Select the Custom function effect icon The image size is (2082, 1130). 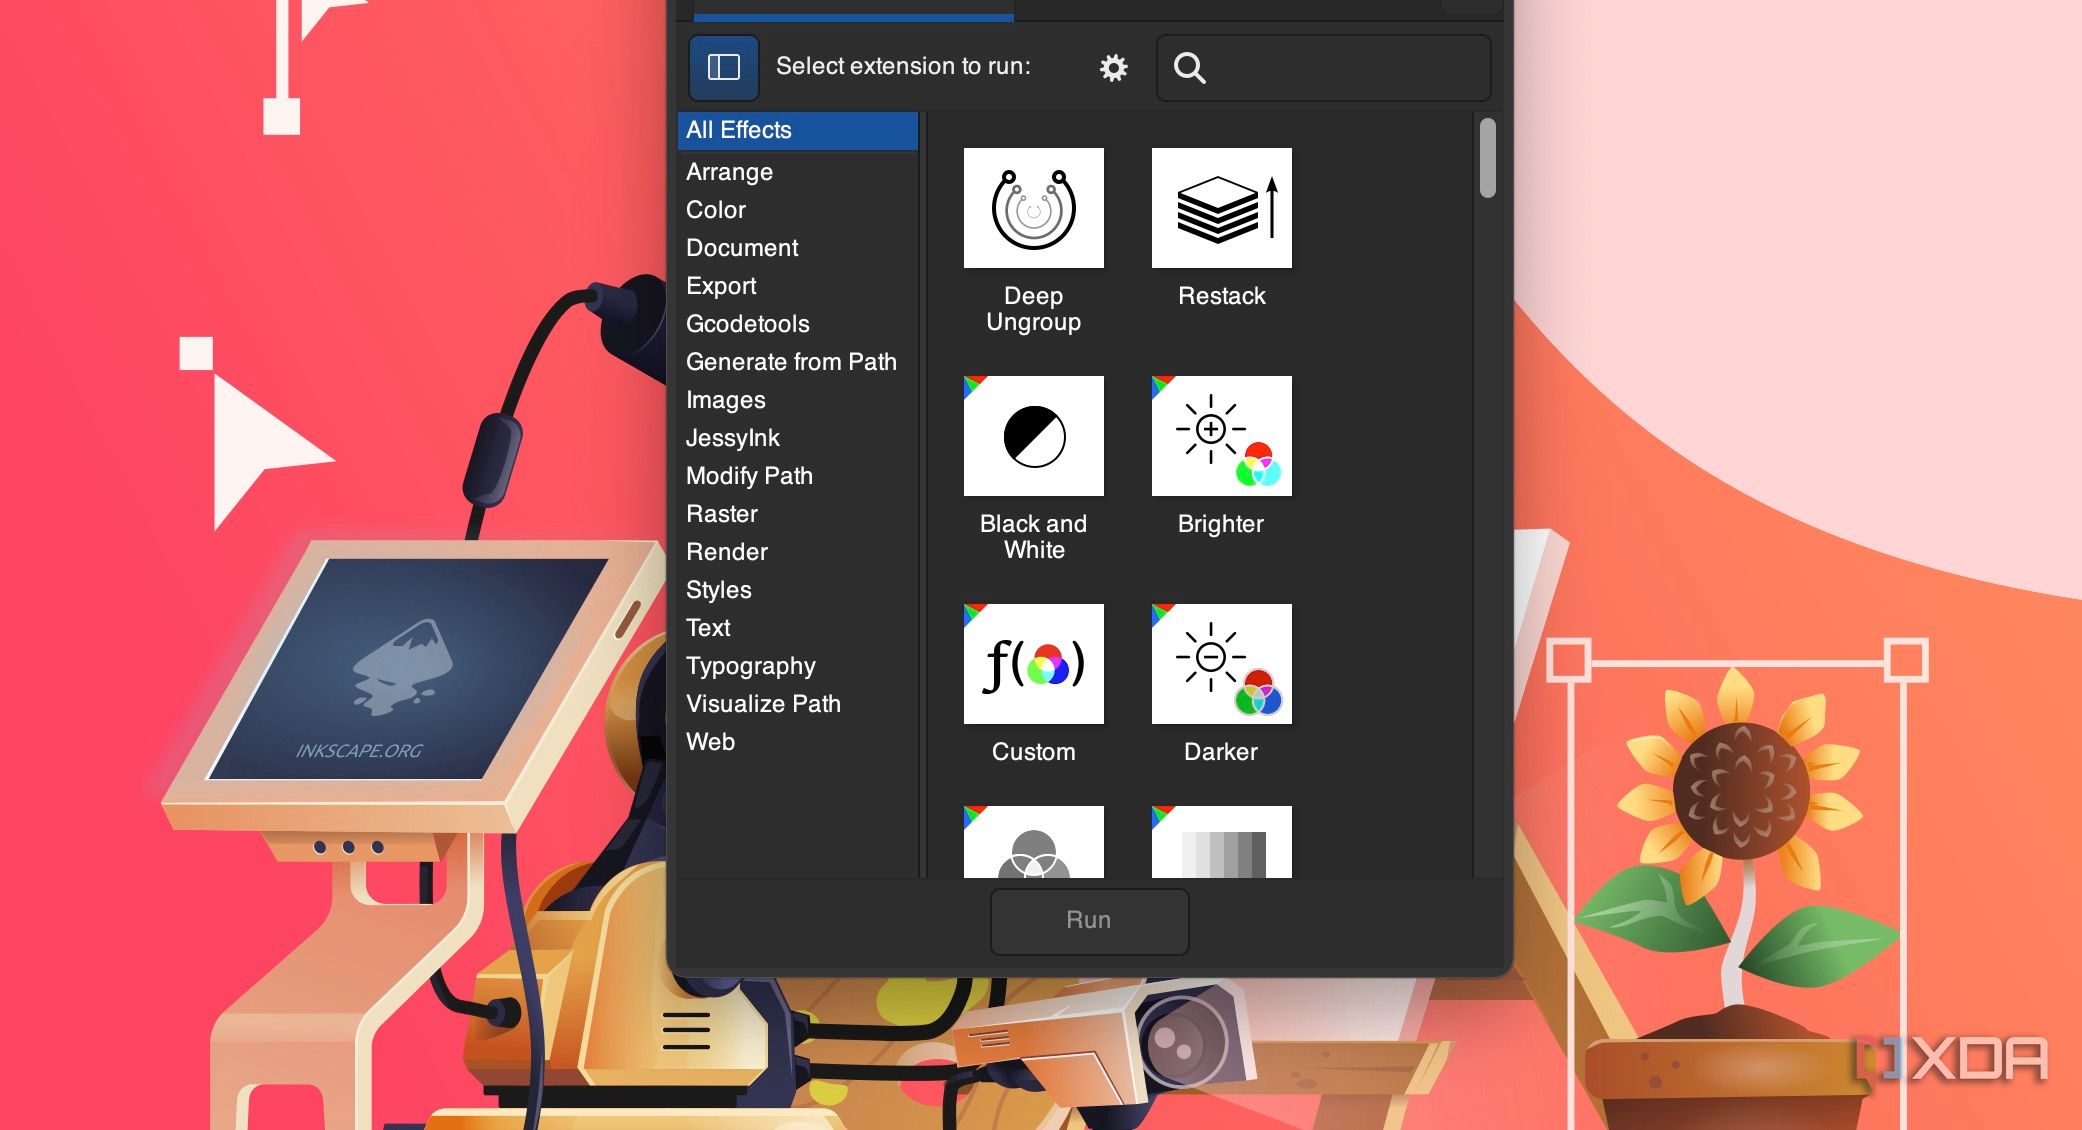[x=1033, y=663]
